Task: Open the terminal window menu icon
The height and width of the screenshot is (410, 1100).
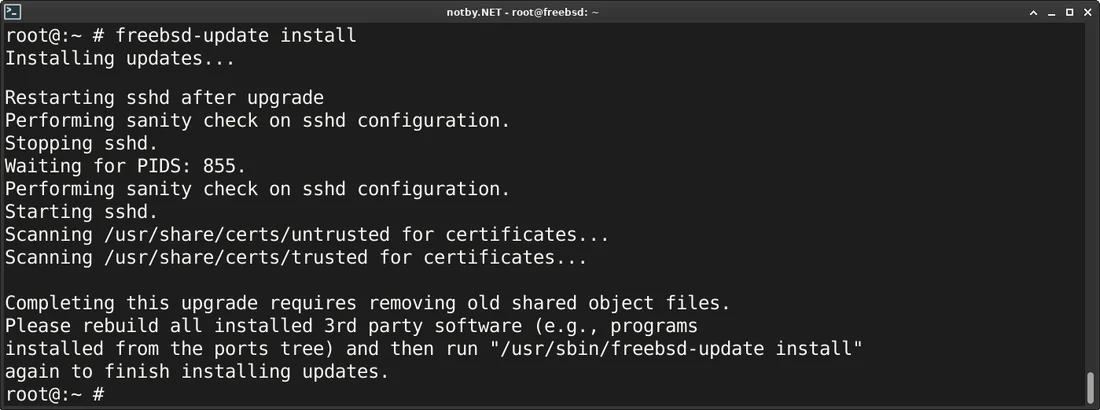Action: click(x=13, y=12)
